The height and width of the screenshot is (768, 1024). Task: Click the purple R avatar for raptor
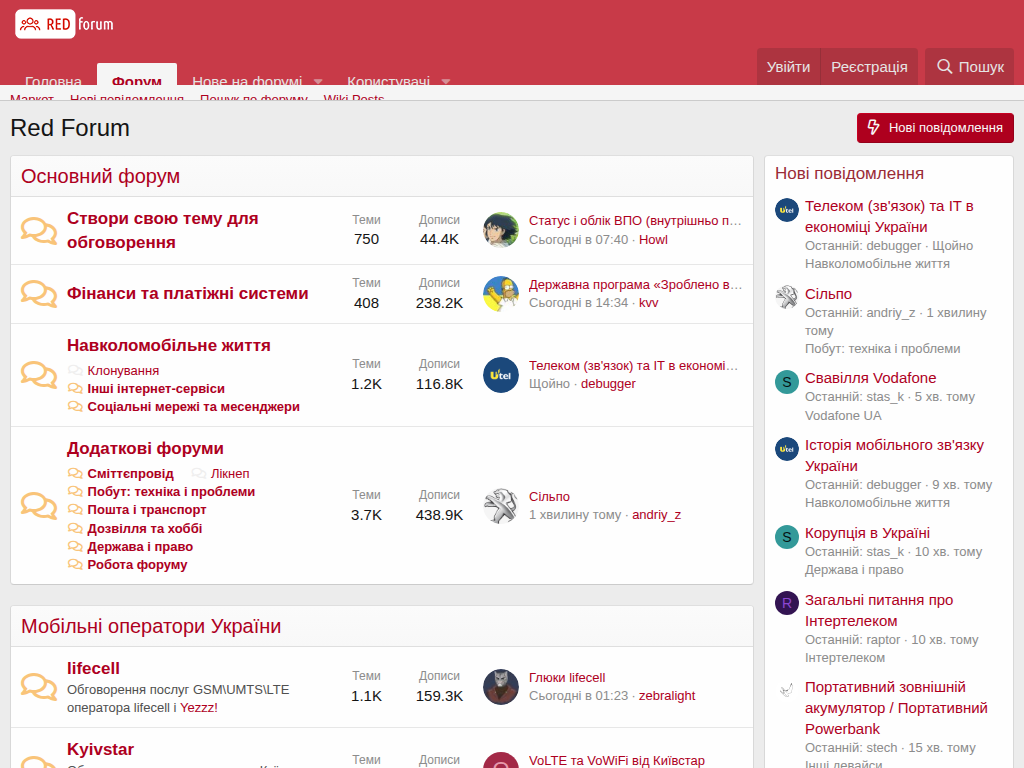[x=787, y=603]
